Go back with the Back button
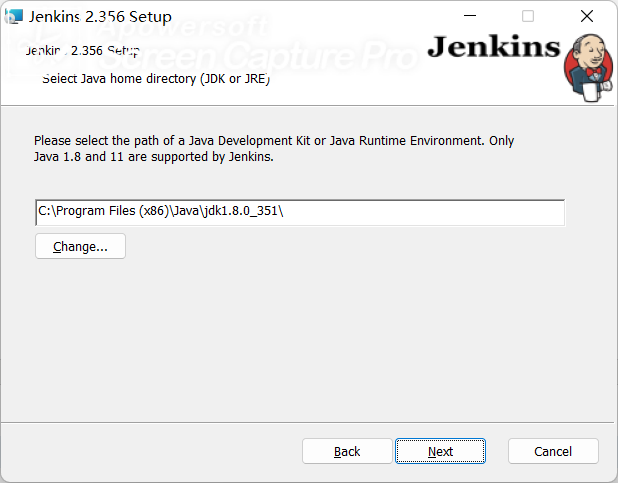Viewport: 618px width, 483px height. click(x=347, y=451)
